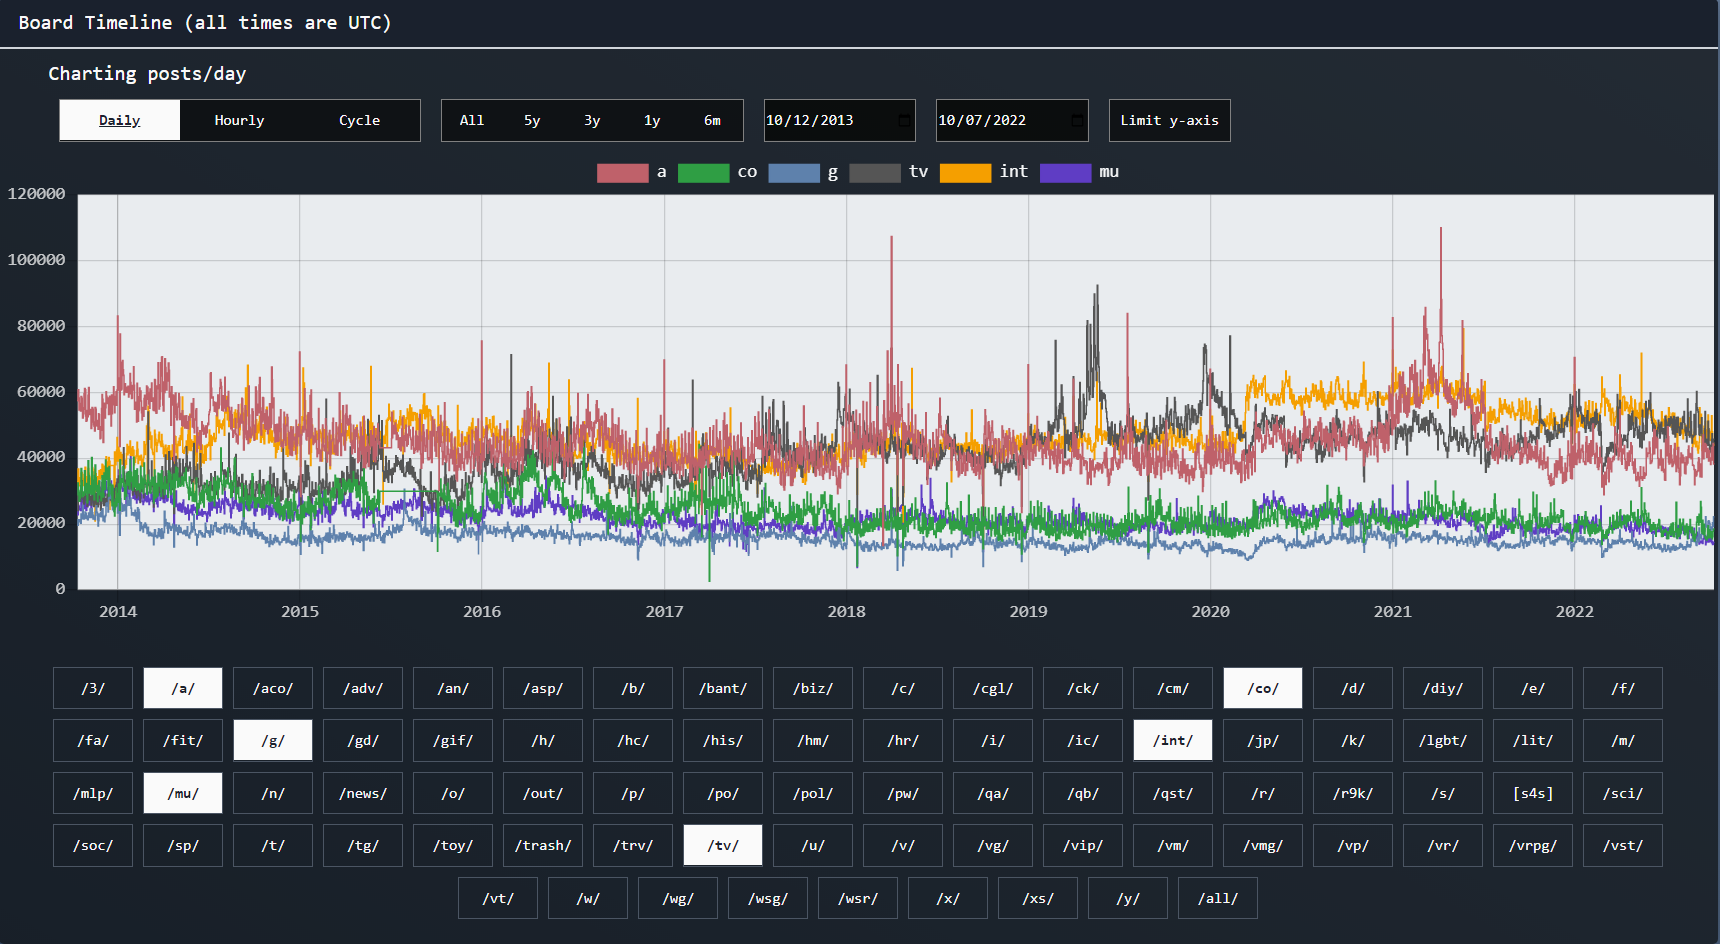This screenshot has width=1720, height=944.
Task: Switch to the Cycle chart tab
Action: [360, 121]
